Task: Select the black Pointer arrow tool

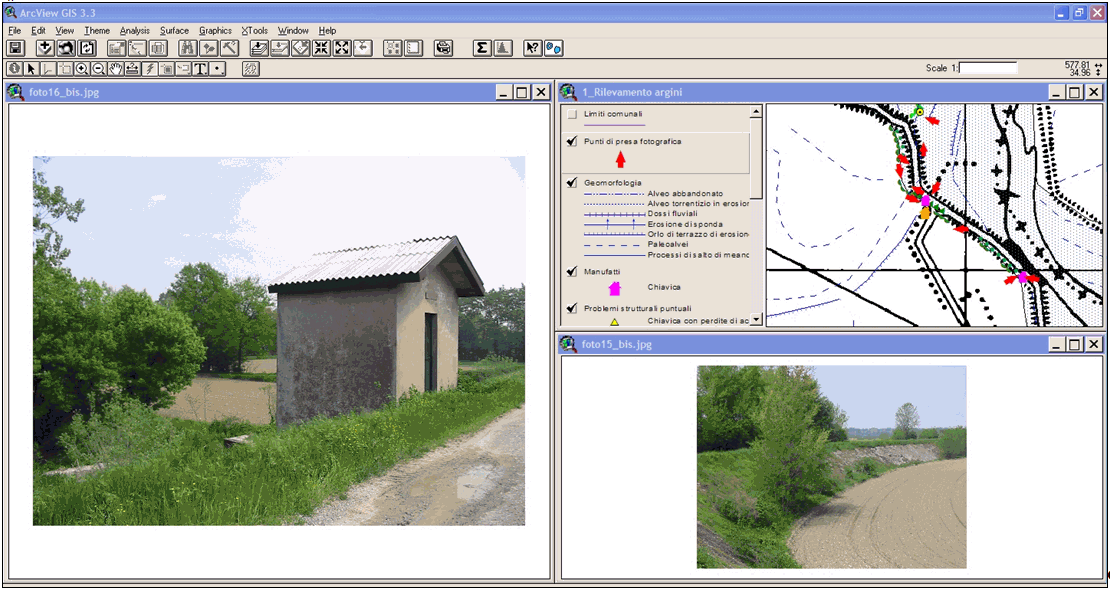Action: click(31, 69)
